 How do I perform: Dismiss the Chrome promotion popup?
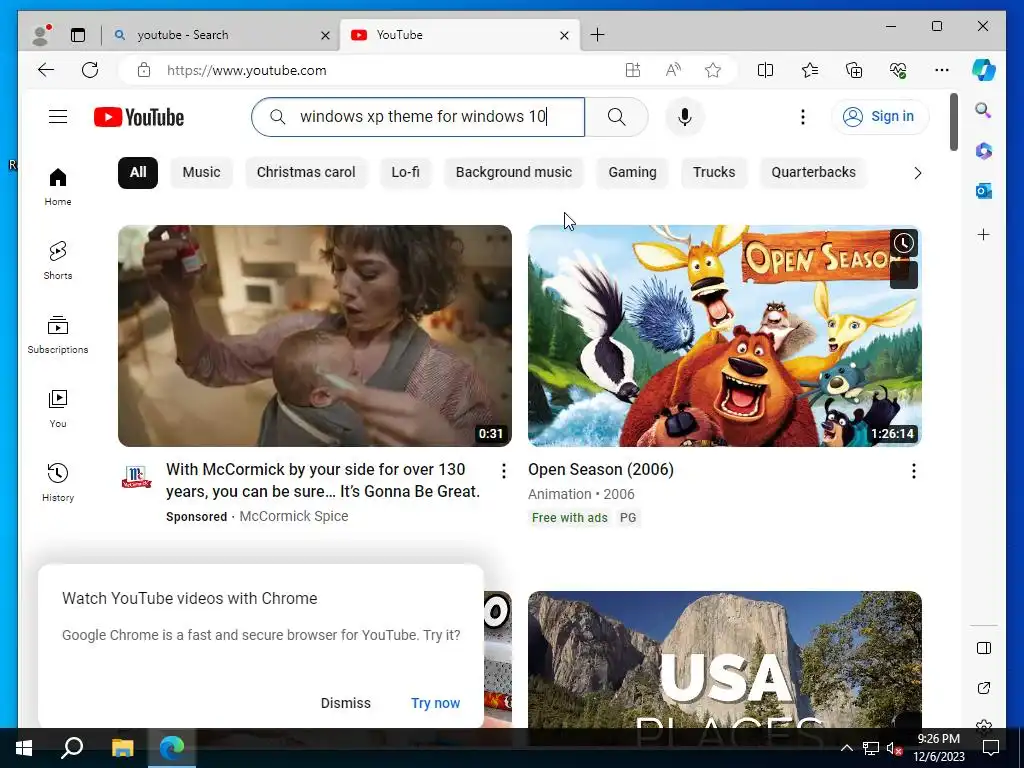(345, 703)
